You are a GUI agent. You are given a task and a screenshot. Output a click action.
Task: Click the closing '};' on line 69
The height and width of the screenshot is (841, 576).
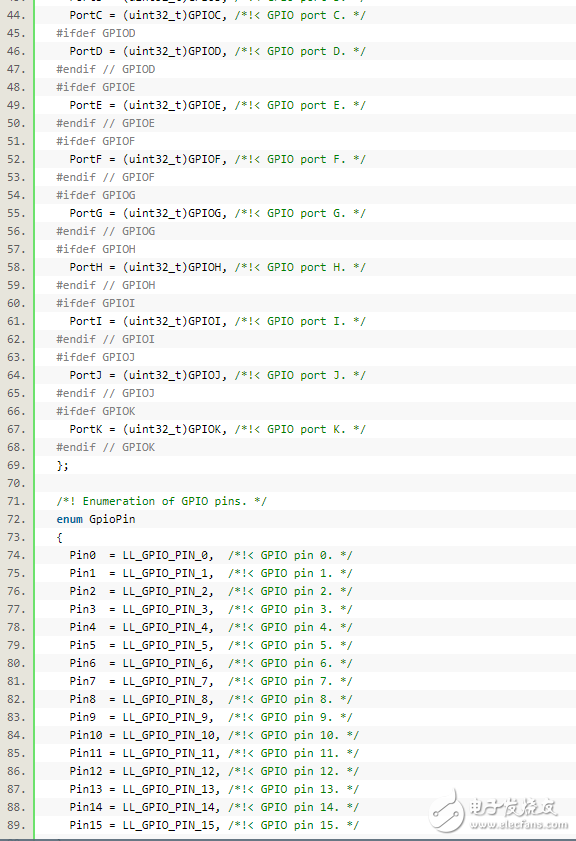coord(63,466)
